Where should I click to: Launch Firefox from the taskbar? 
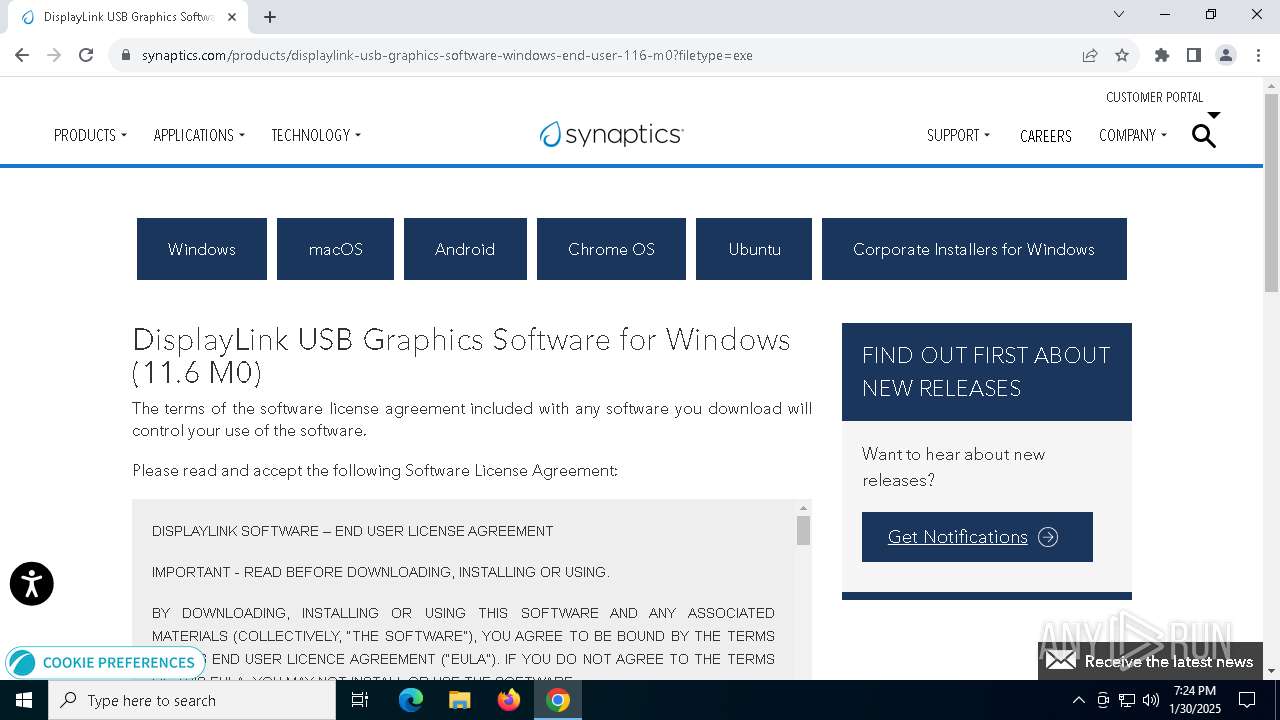tap(509, 700)
